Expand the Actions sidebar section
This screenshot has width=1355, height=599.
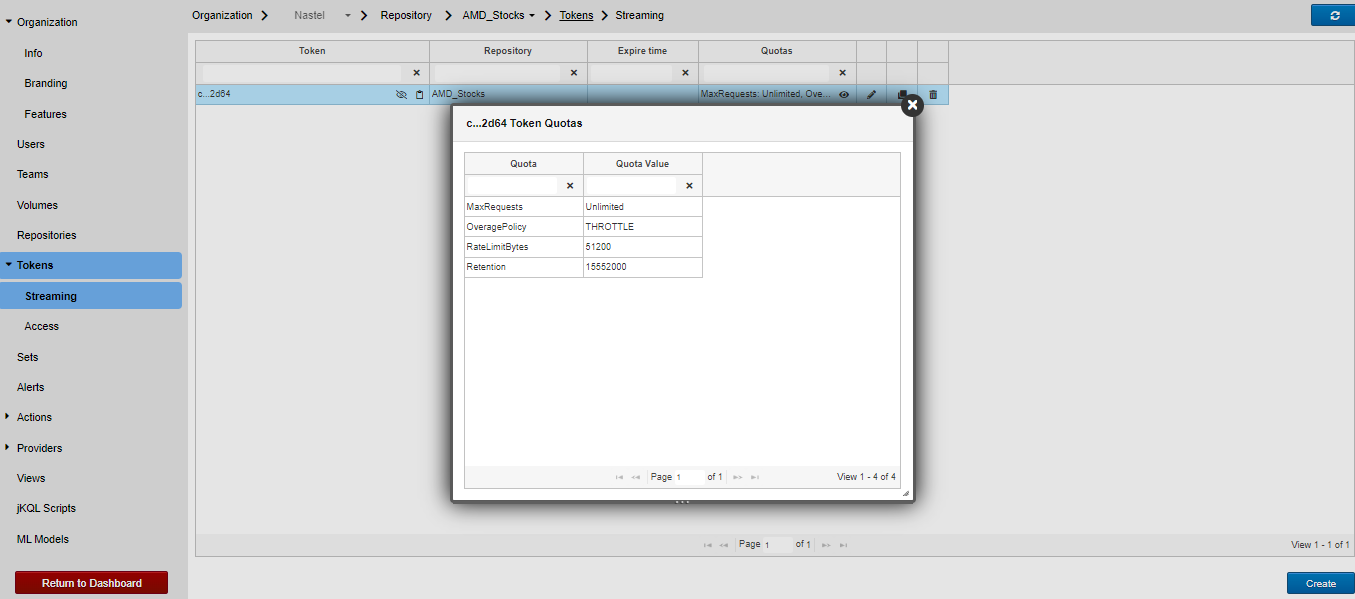(x=8, y=417)
